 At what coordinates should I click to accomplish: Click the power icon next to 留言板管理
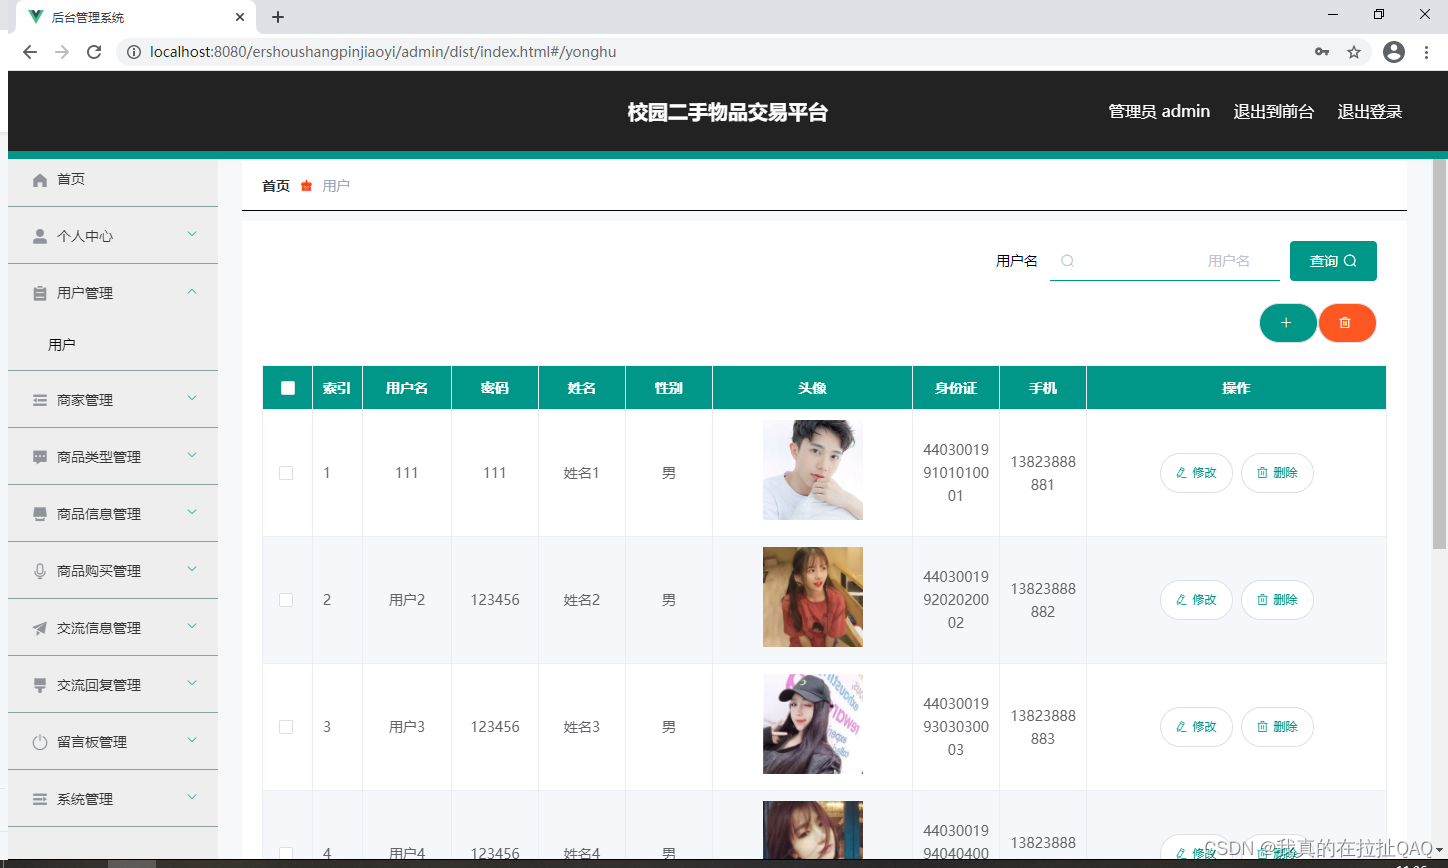[x=40, y=742]
